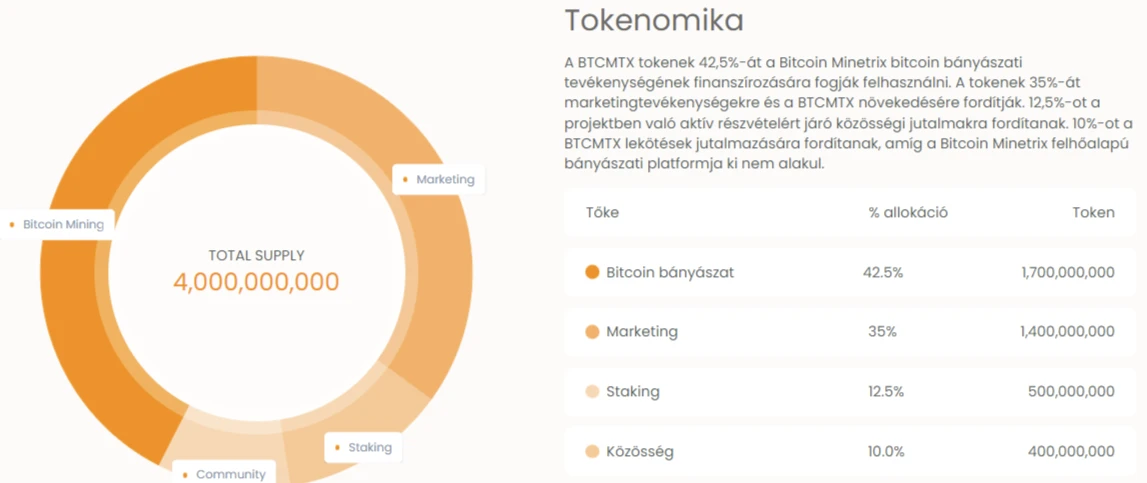Click the pale dot beside Staking row
The width and height of the screenshot is (1147, 483).
pyautogui.click(x=593, y=392)
